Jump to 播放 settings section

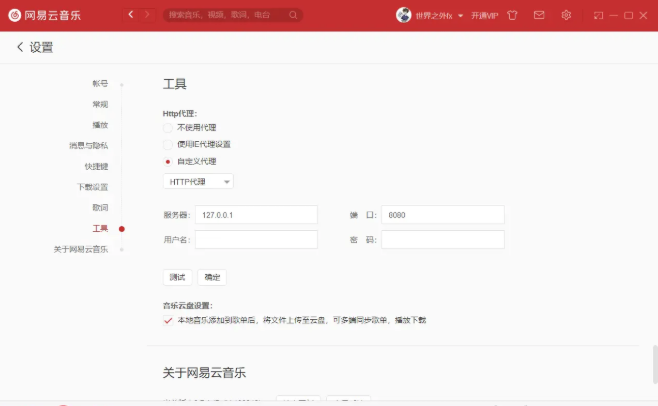[100, 125]
